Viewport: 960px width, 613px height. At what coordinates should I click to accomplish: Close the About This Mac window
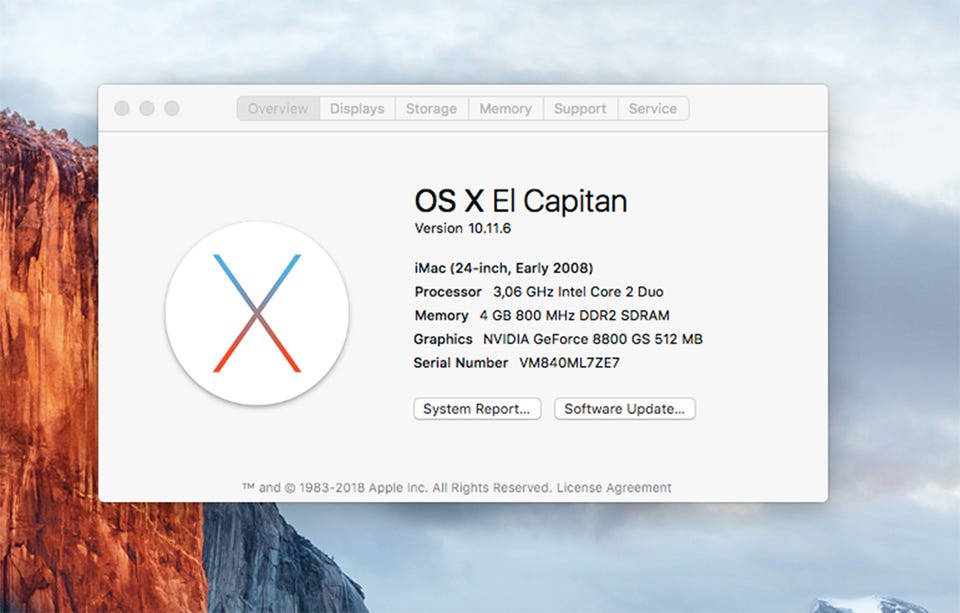tap(122, 108)
